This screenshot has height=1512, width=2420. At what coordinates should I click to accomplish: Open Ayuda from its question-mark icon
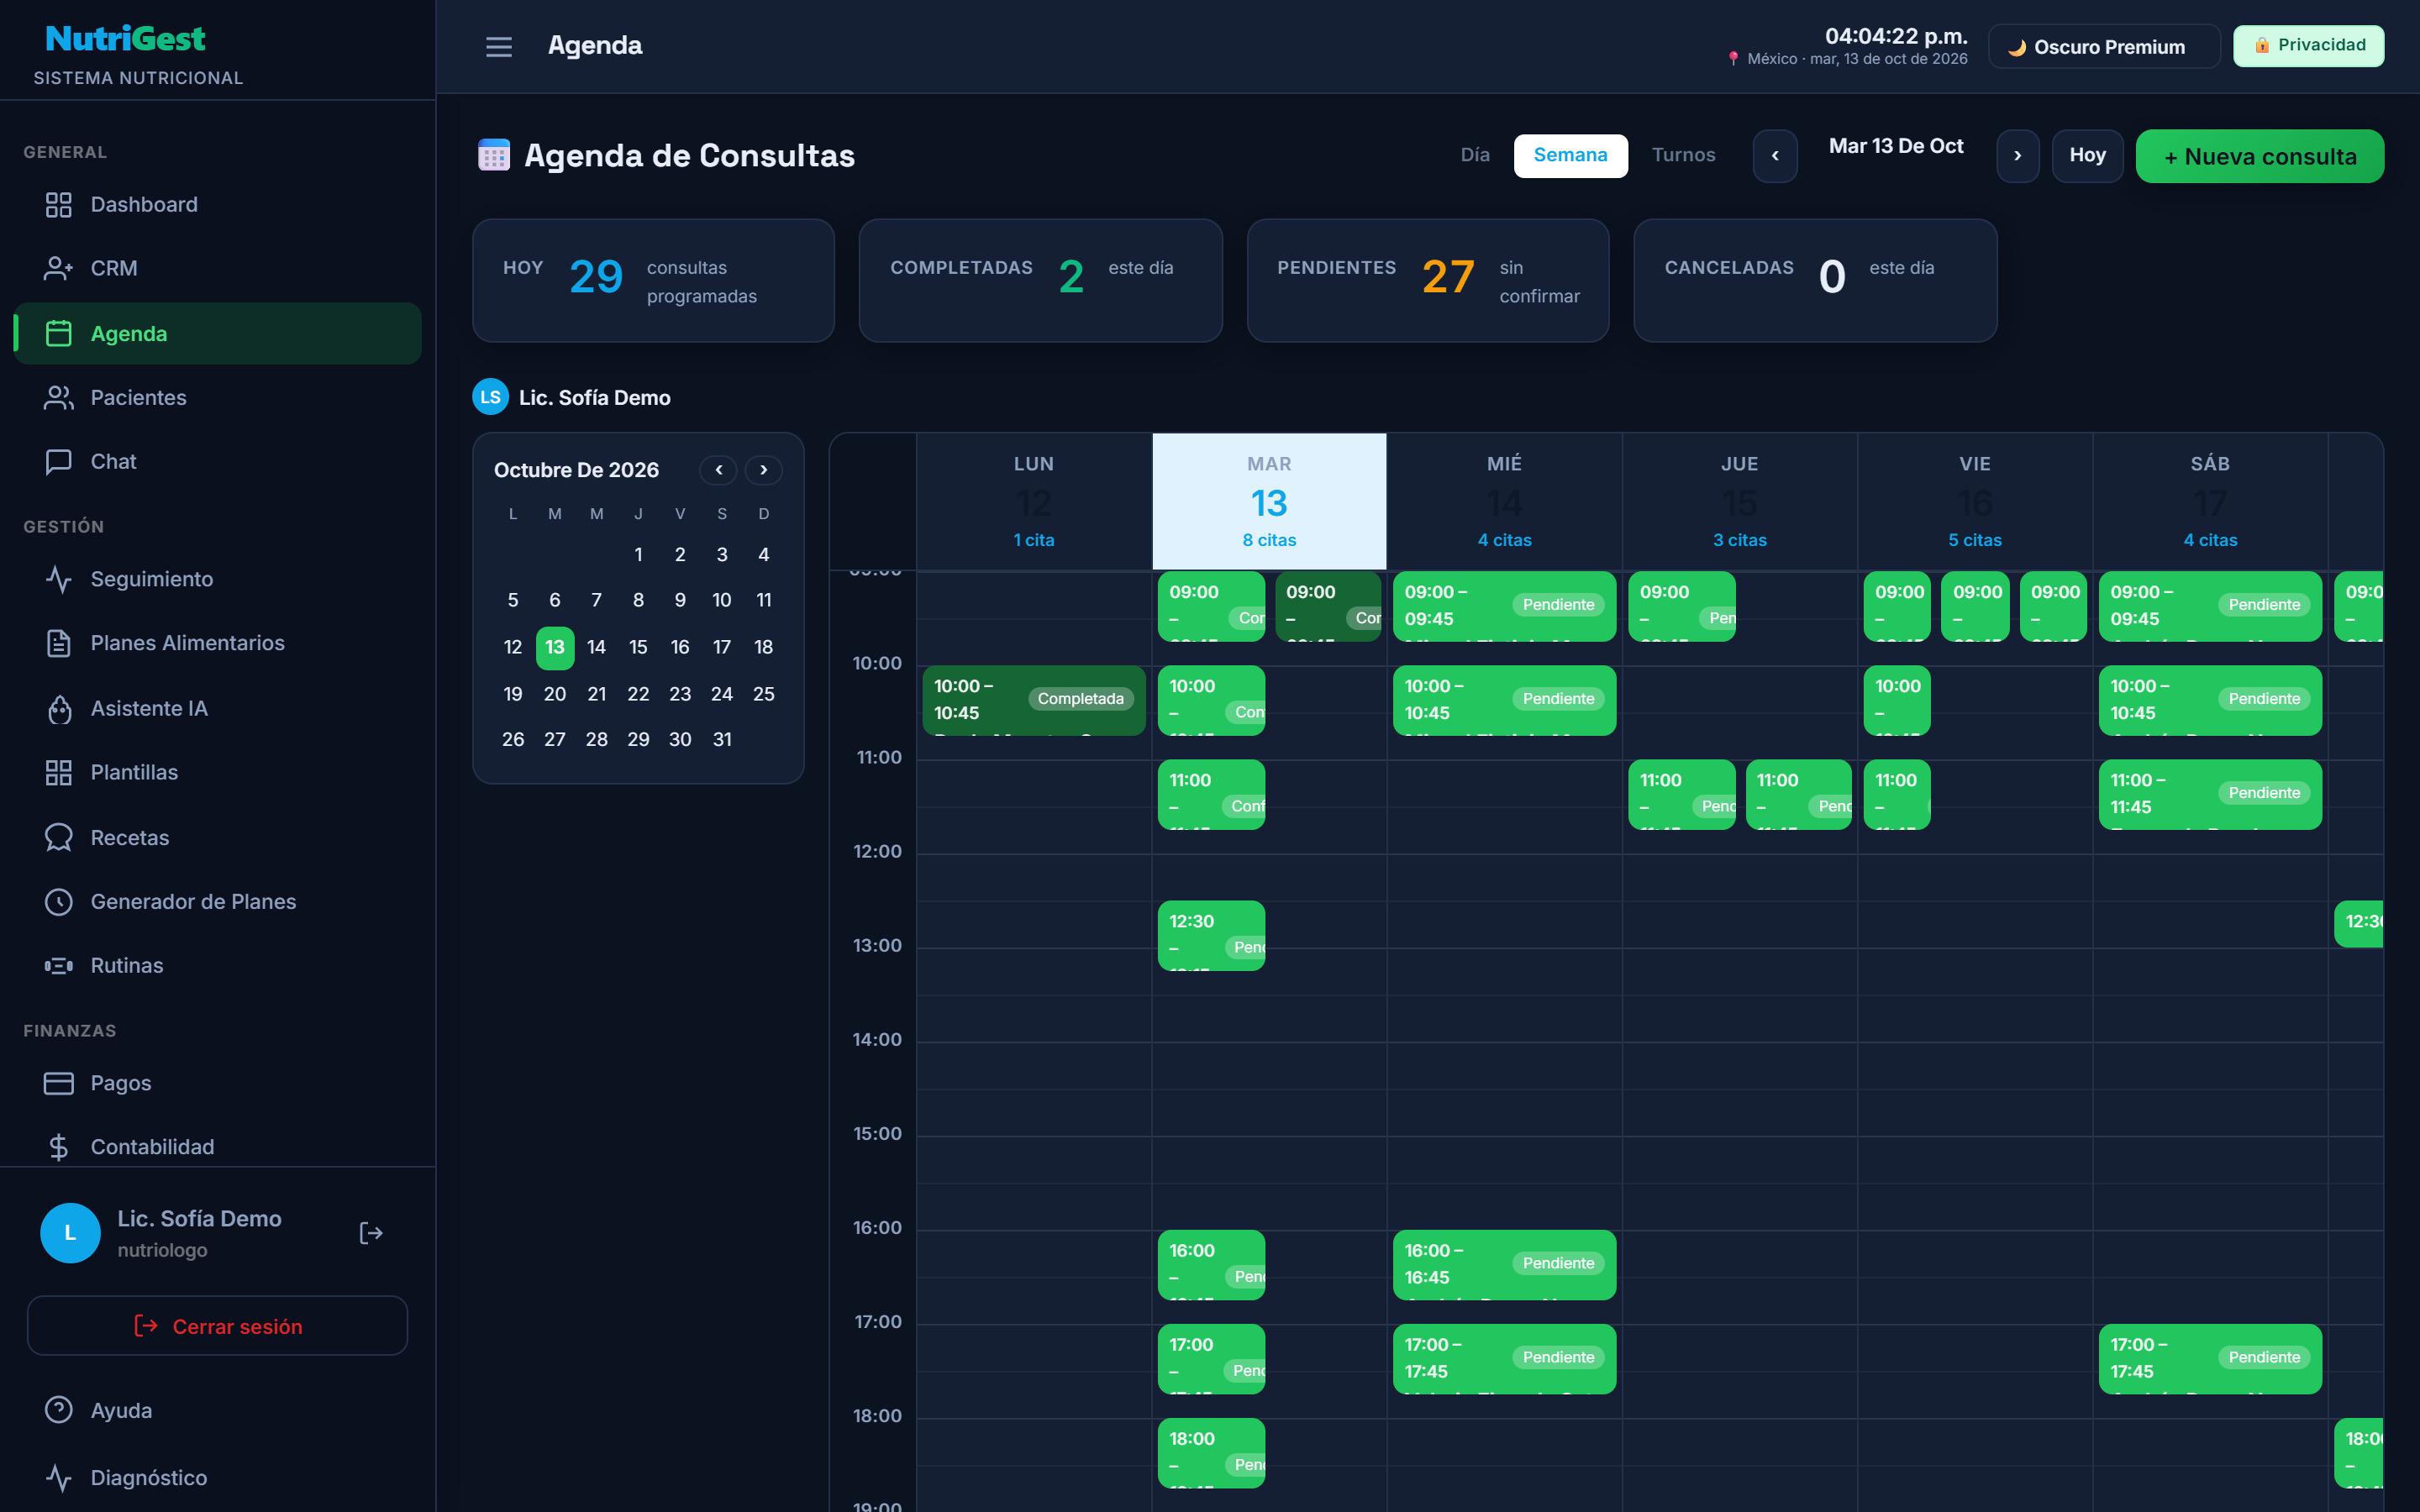(58, 1410)
